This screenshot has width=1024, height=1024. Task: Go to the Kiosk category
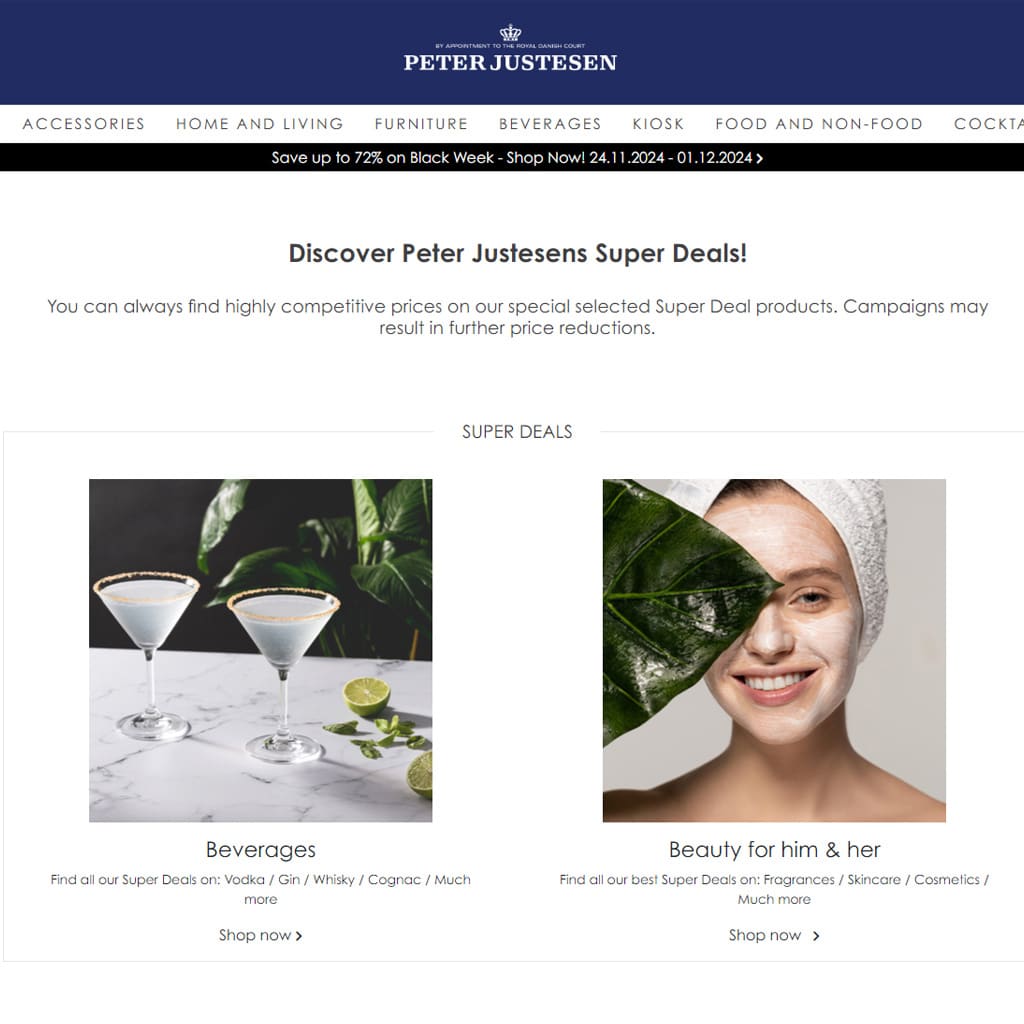tap(658, 124)
